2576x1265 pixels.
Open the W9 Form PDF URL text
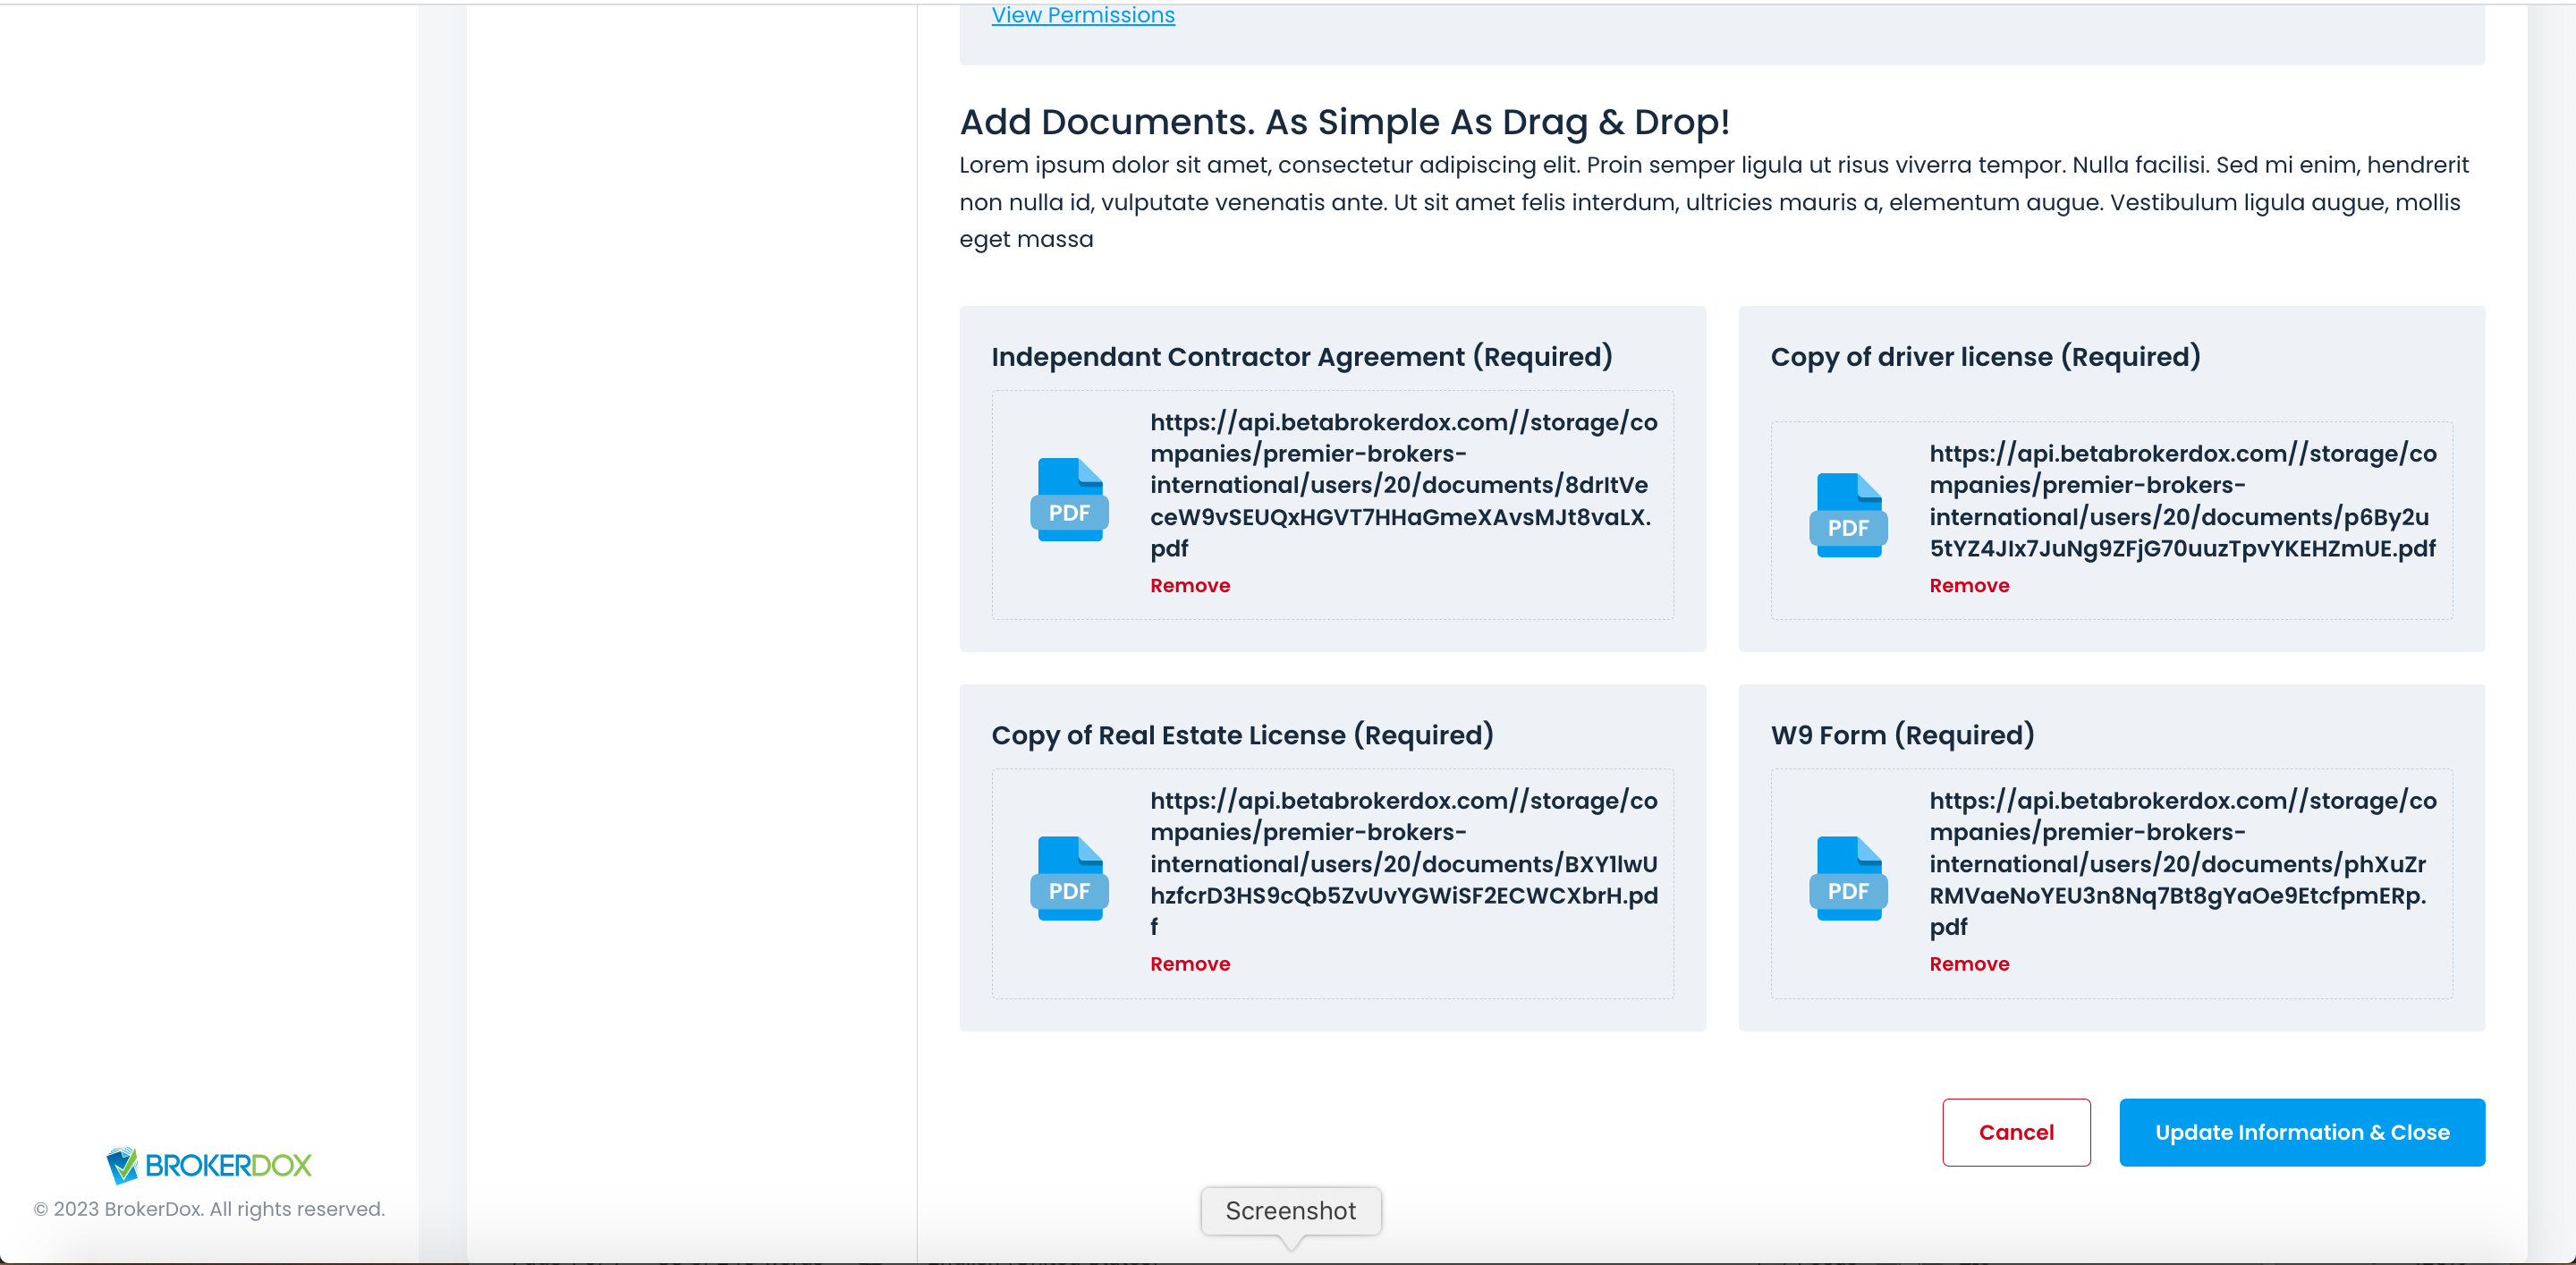[x=2182, y=863]
